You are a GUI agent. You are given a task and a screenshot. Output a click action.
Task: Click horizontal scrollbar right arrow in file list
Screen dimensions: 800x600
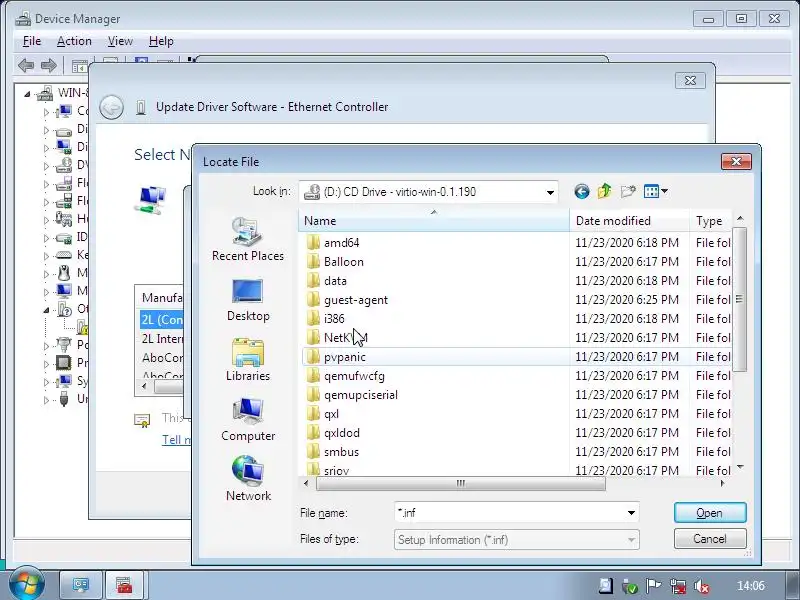pyautogui.click(x=722, y=483)
